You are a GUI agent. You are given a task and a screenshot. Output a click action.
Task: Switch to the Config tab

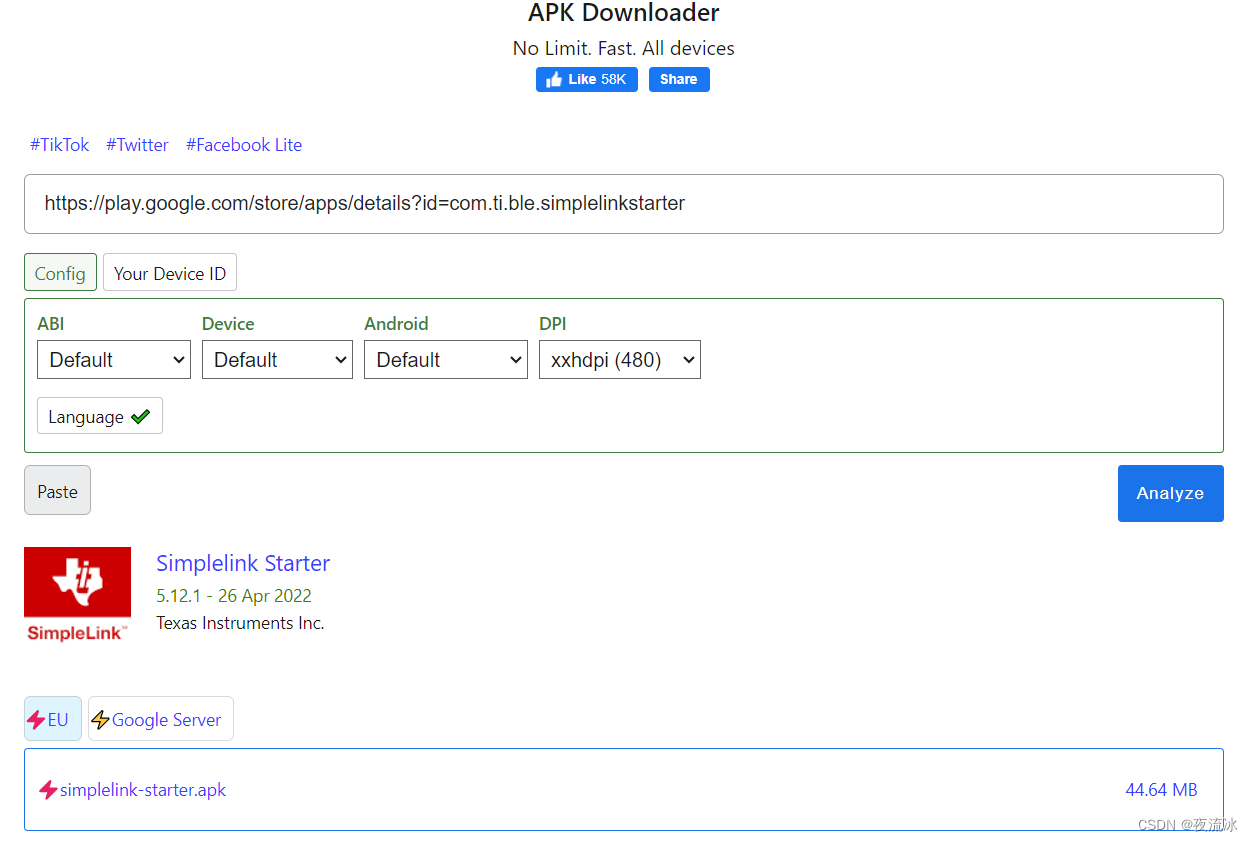coord(60,273)
